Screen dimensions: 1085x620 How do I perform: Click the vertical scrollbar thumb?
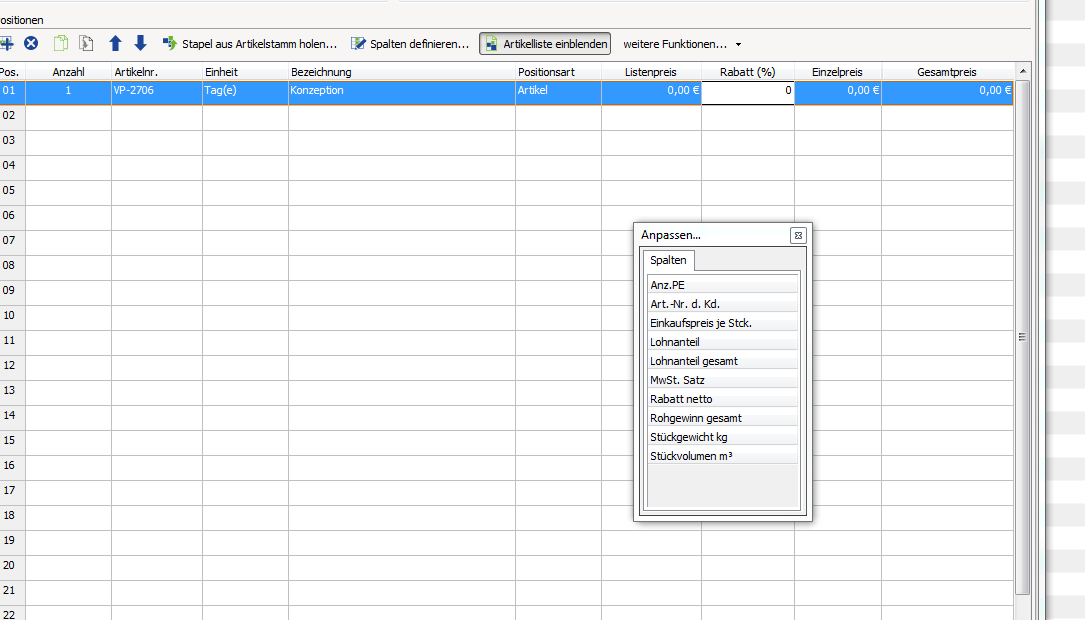coord(1022,337)
